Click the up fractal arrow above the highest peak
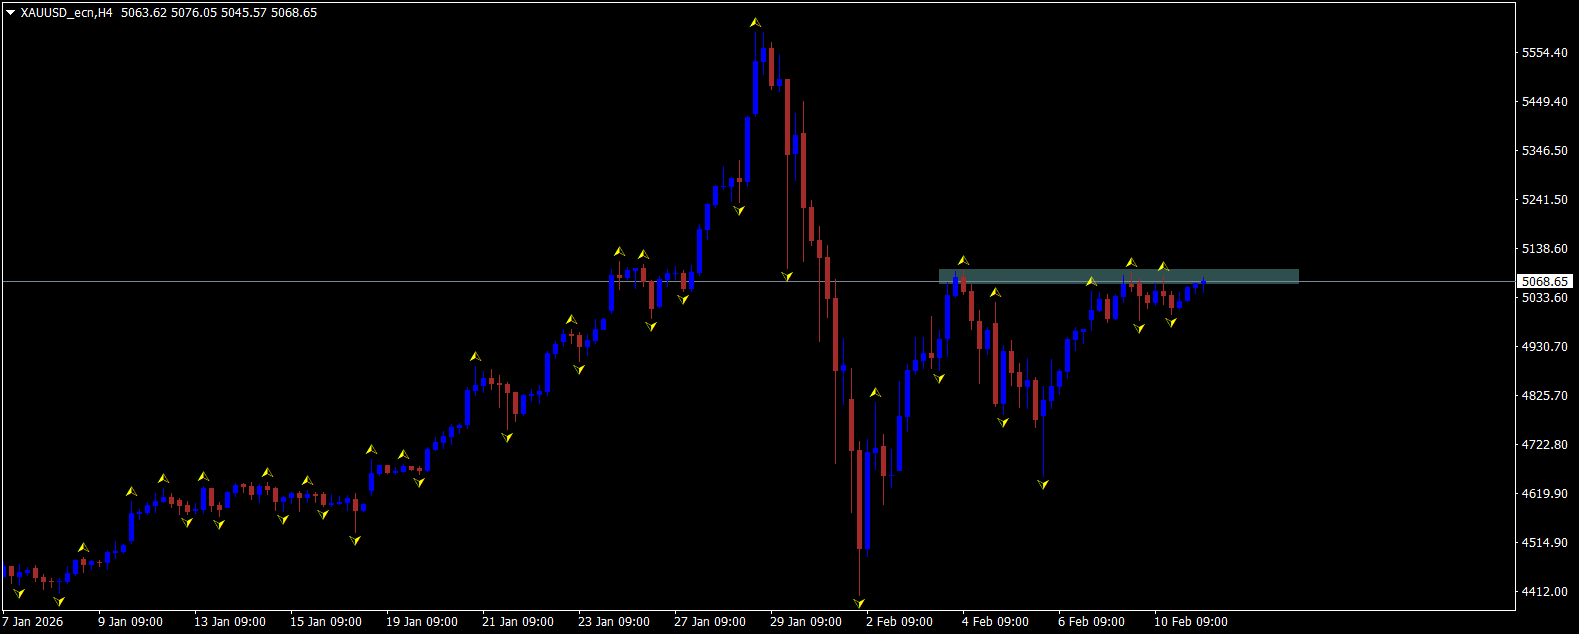 tap(756, 22)
